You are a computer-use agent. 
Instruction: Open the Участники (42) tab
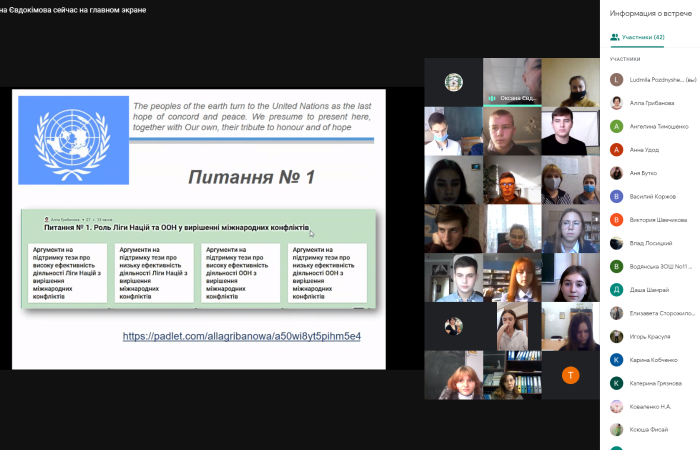click(x=637, y=37)
